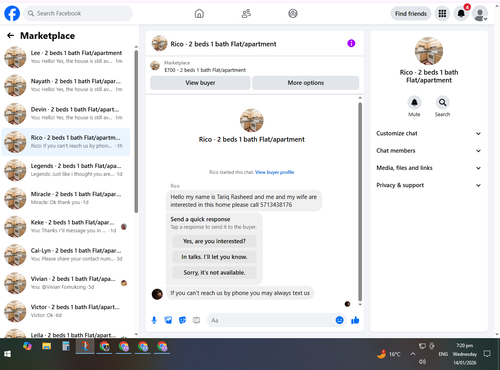Click the weather 16°C taskbar widget

(389, 354)
